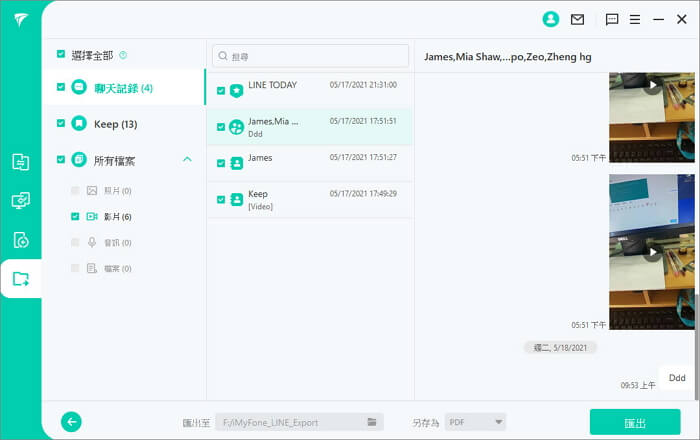
Task: Select the restore backup sidebar icon
Action: (x=21, y=240)
